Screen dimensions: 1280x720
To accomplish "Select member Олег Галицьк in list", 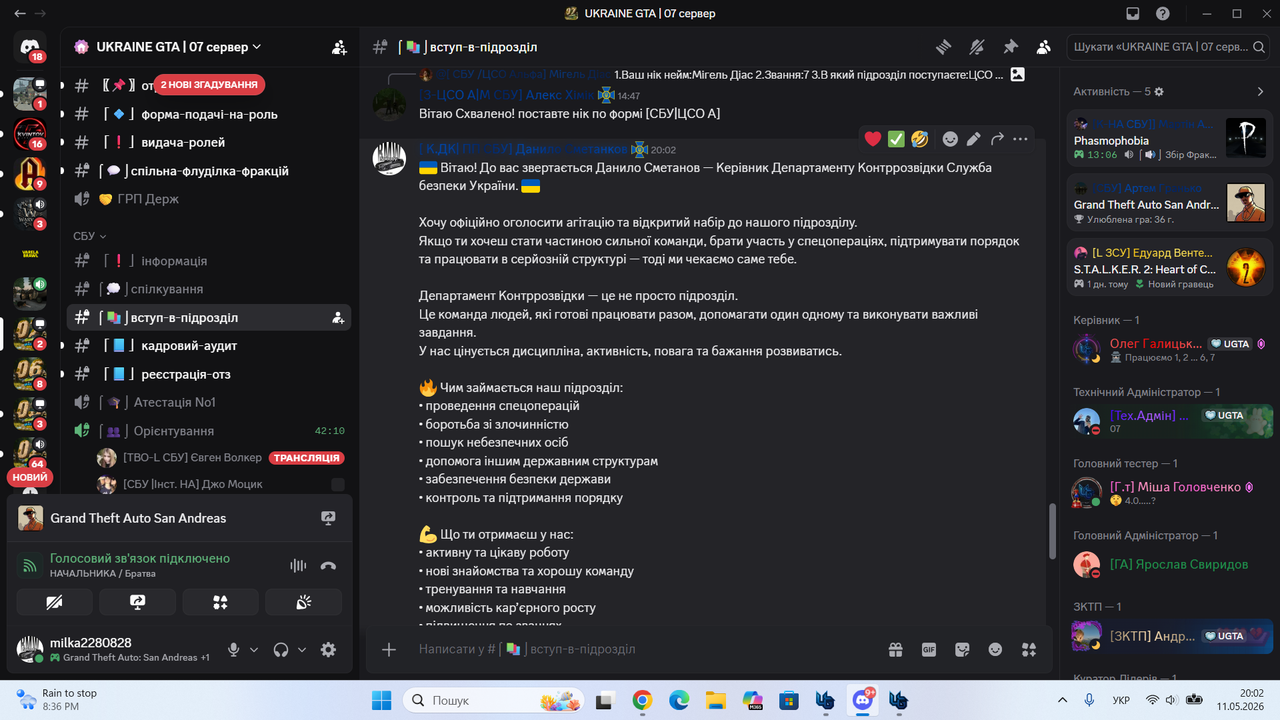I will (1170, 349).
